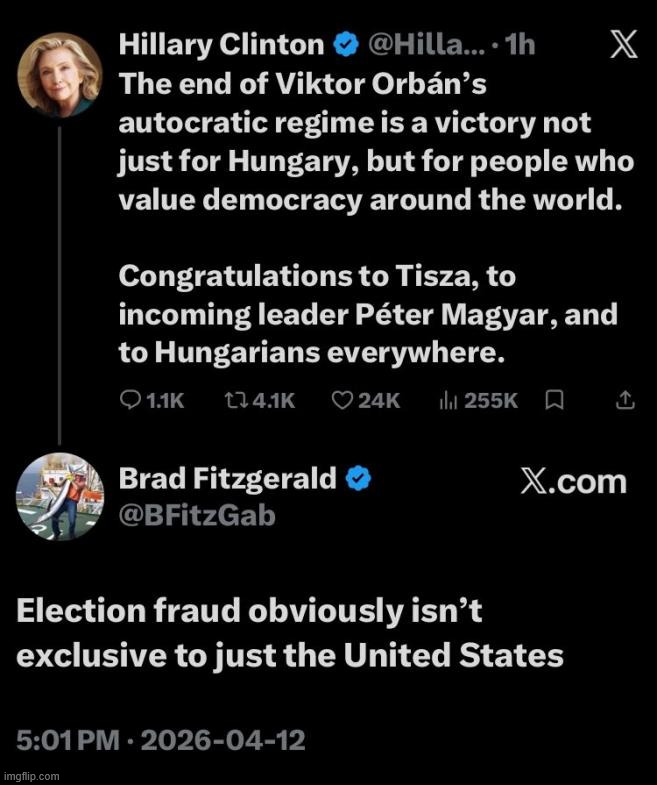Open the top tweet author's profile picture

60,75
